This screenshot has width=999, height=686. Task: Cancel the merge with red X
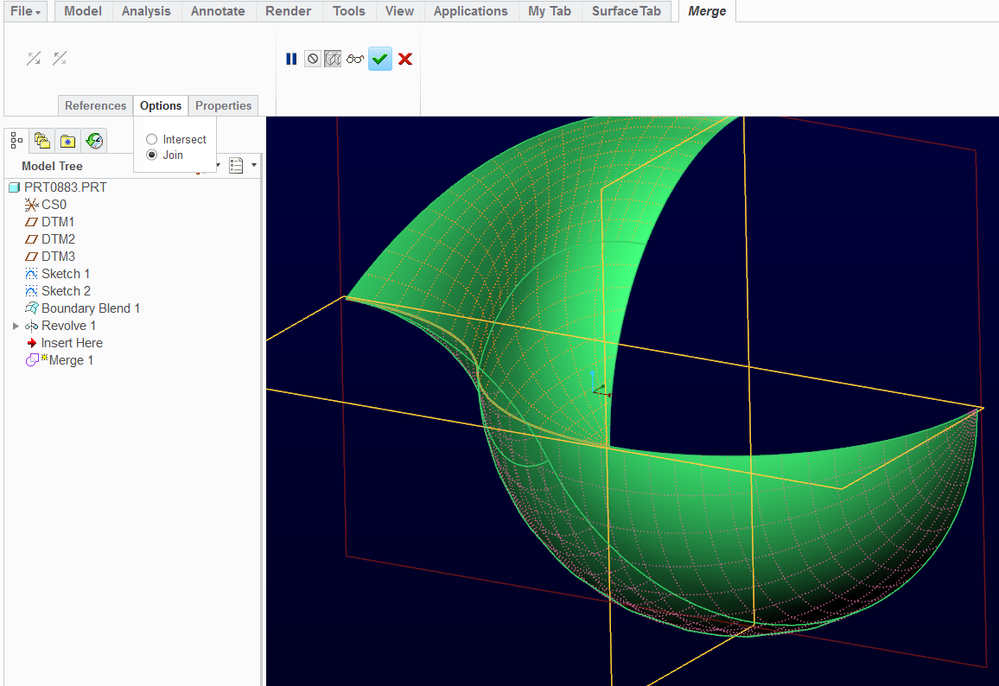click(405, 59)
